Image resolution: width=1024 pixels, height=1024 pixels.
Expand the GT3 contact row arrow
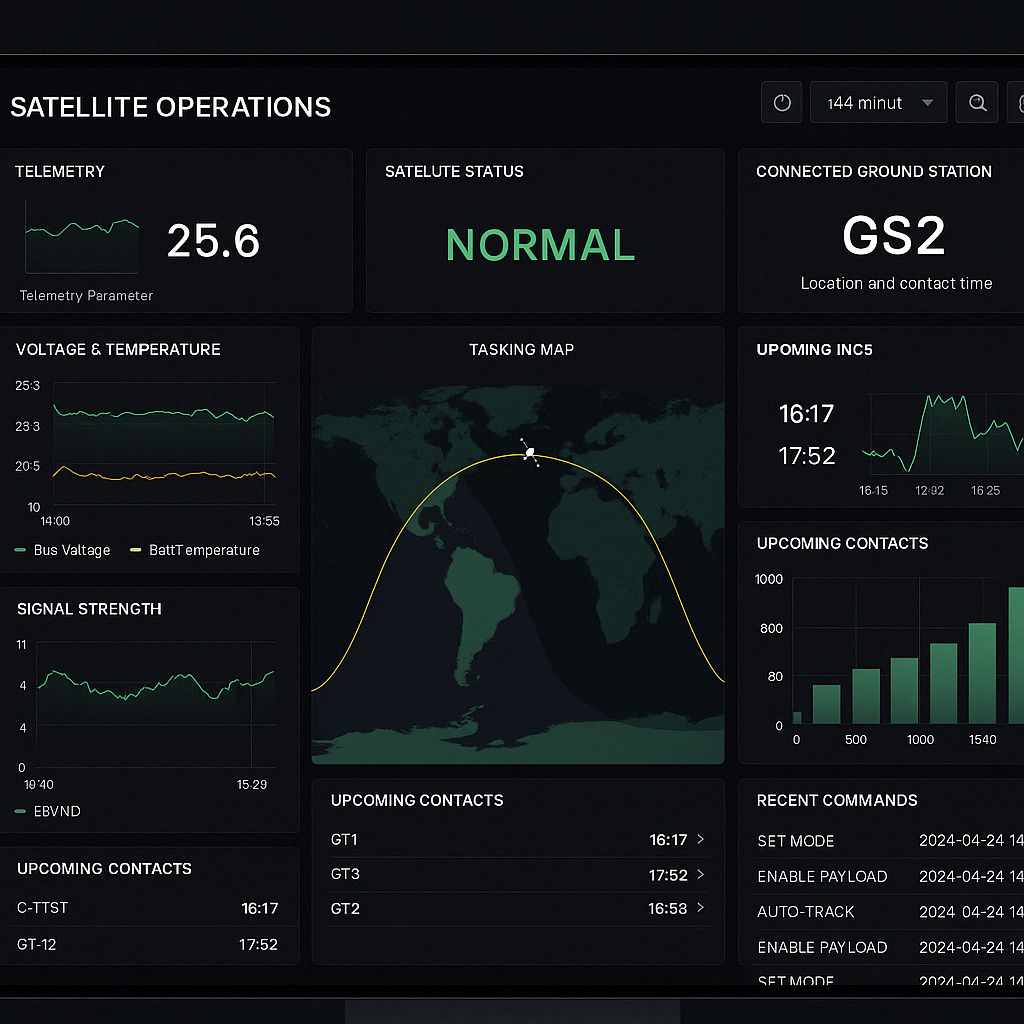point(700,875)
